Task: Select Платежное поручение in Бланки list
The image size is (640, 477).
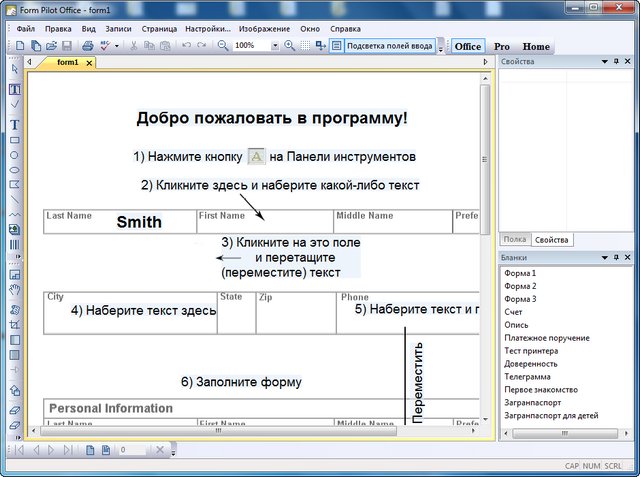Action: 547,338
